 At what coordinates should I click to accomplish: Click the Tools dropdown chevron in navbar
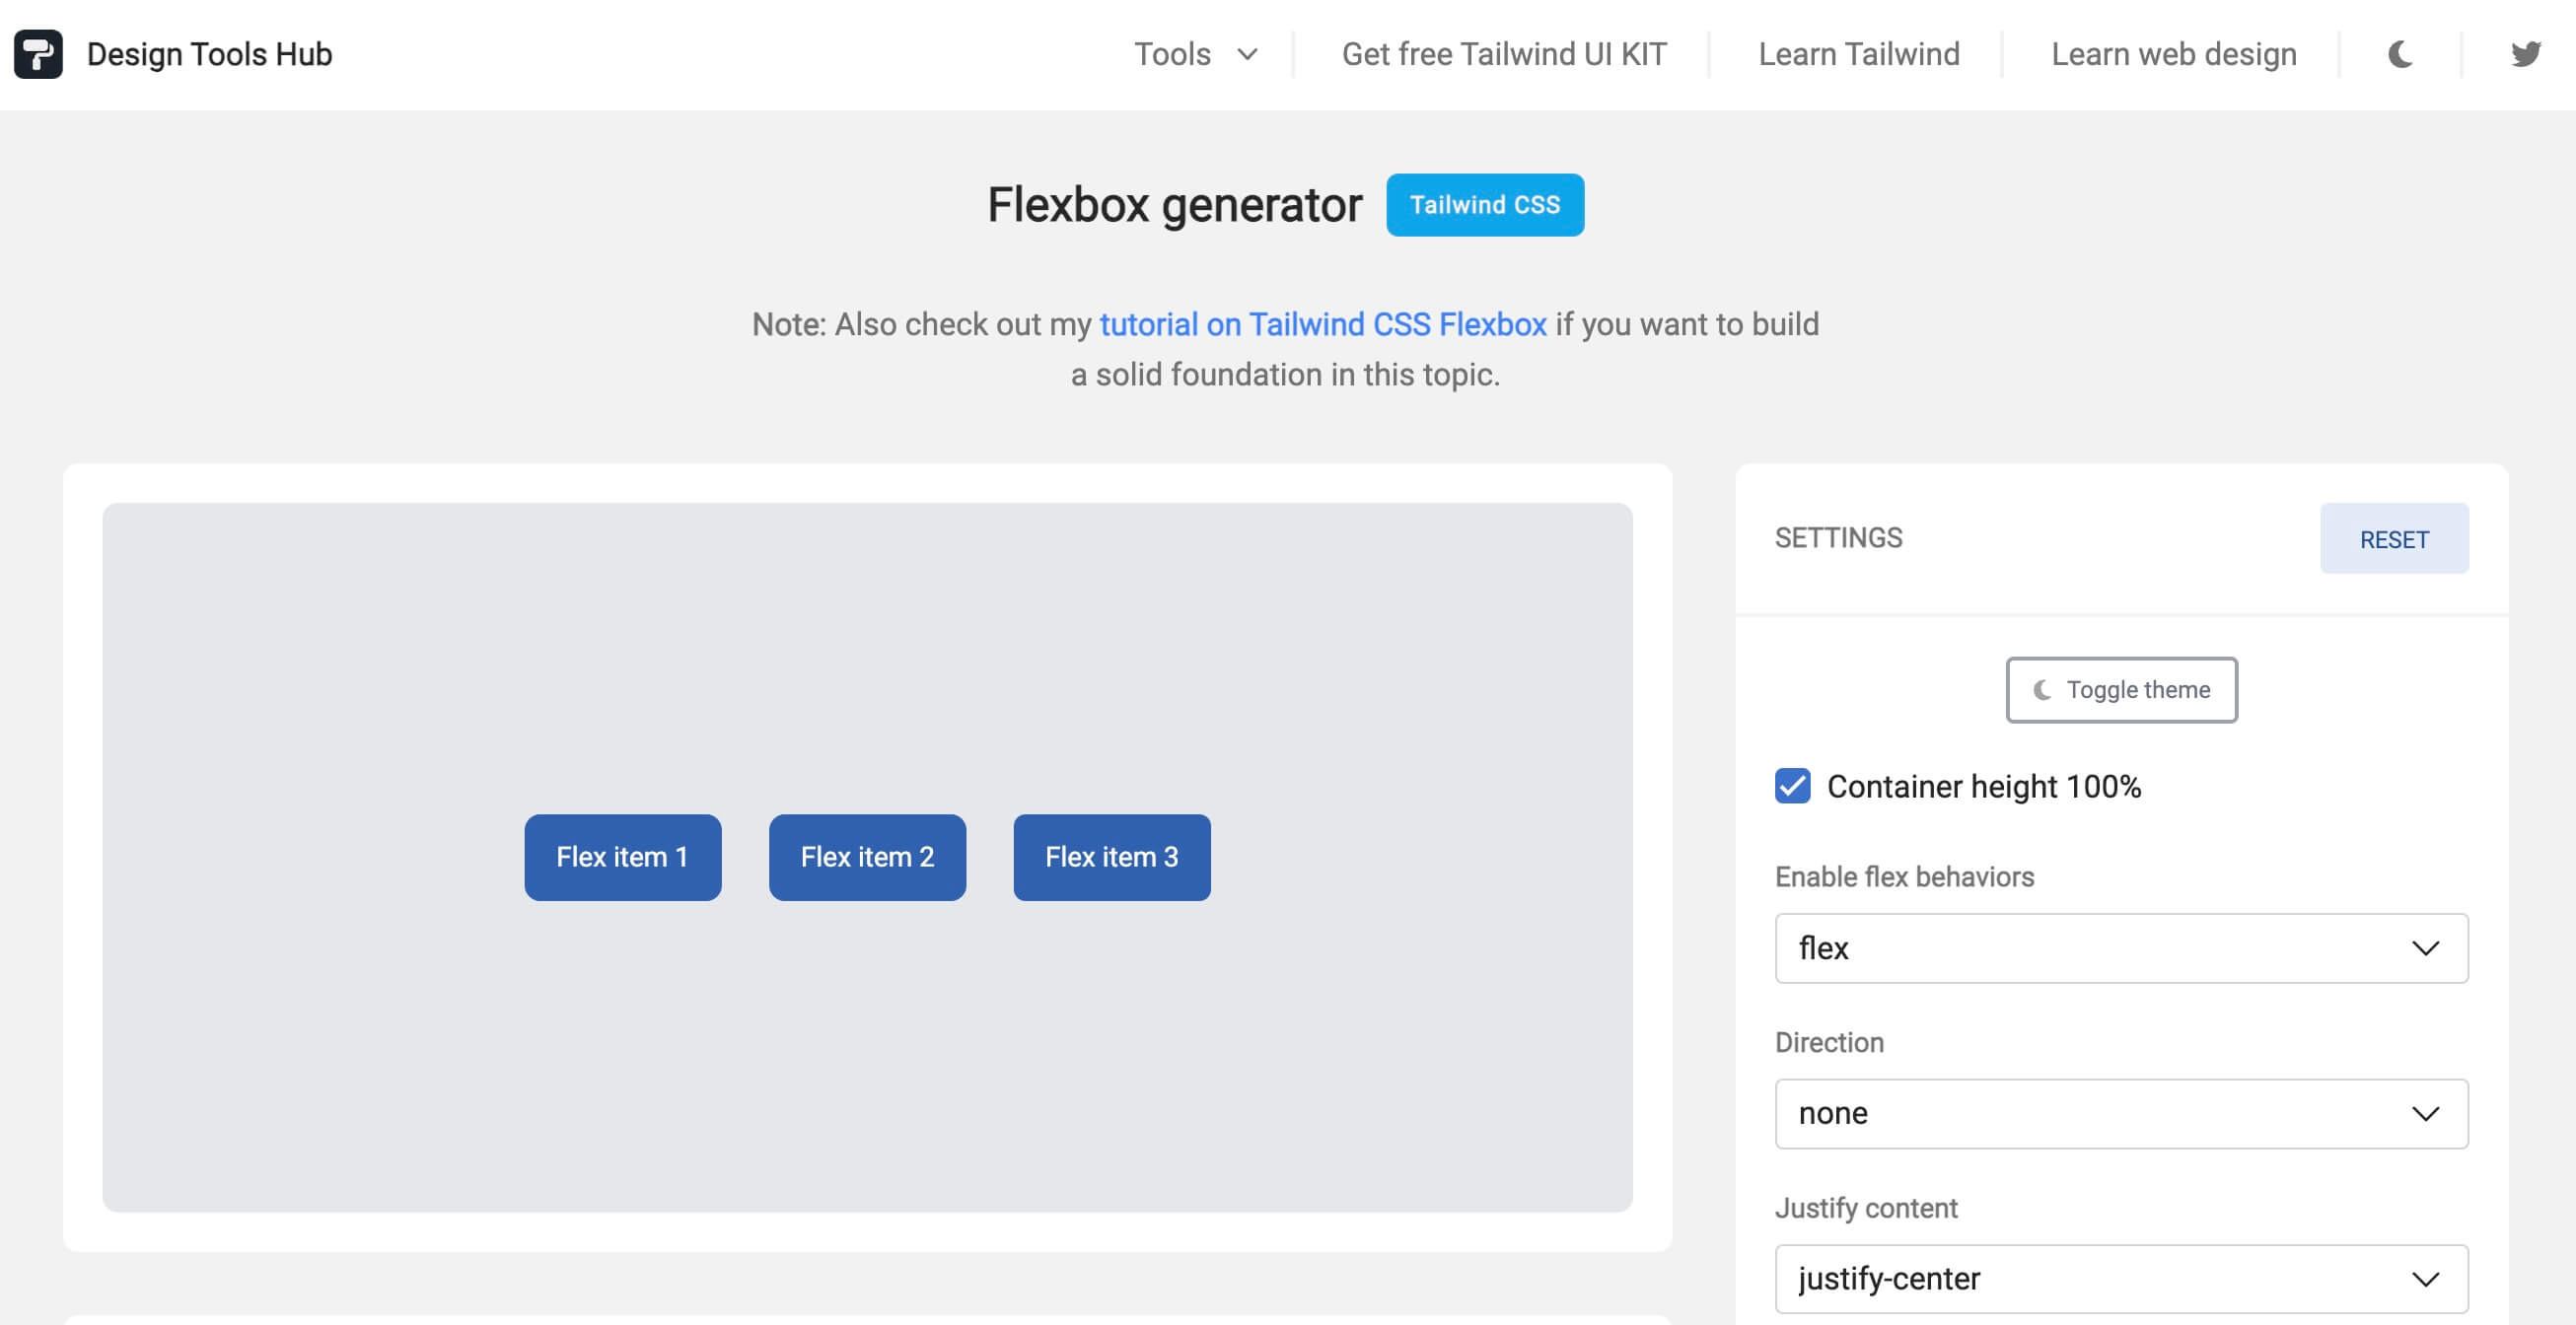point(1246,55)
